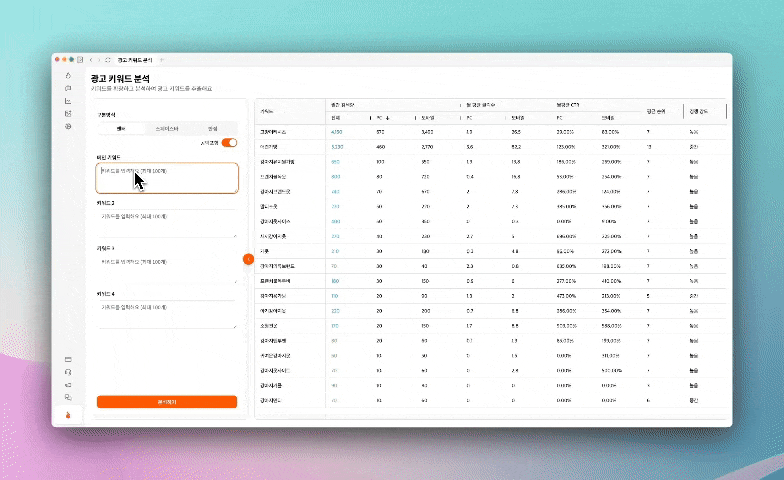784x480 pixels.
Task: Click the keyword column header in table
Action: click(x=267, y=112)
